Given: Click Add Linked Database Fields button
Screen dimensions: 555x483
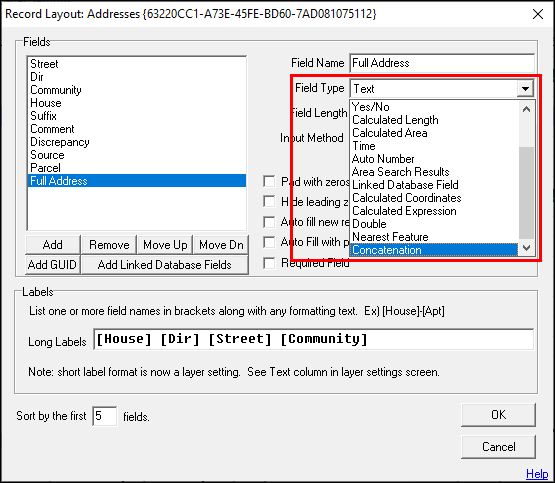Looking at the screenshot, I should coord(165,265).
